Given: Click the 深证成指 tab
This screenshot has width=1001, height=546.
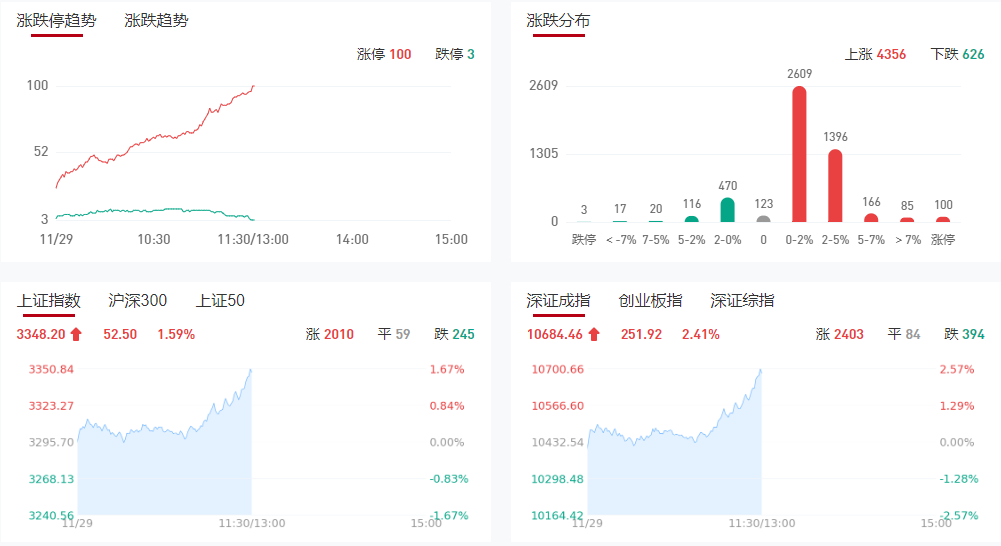Looking at the screenshot, I should click(x=558, y=300).
